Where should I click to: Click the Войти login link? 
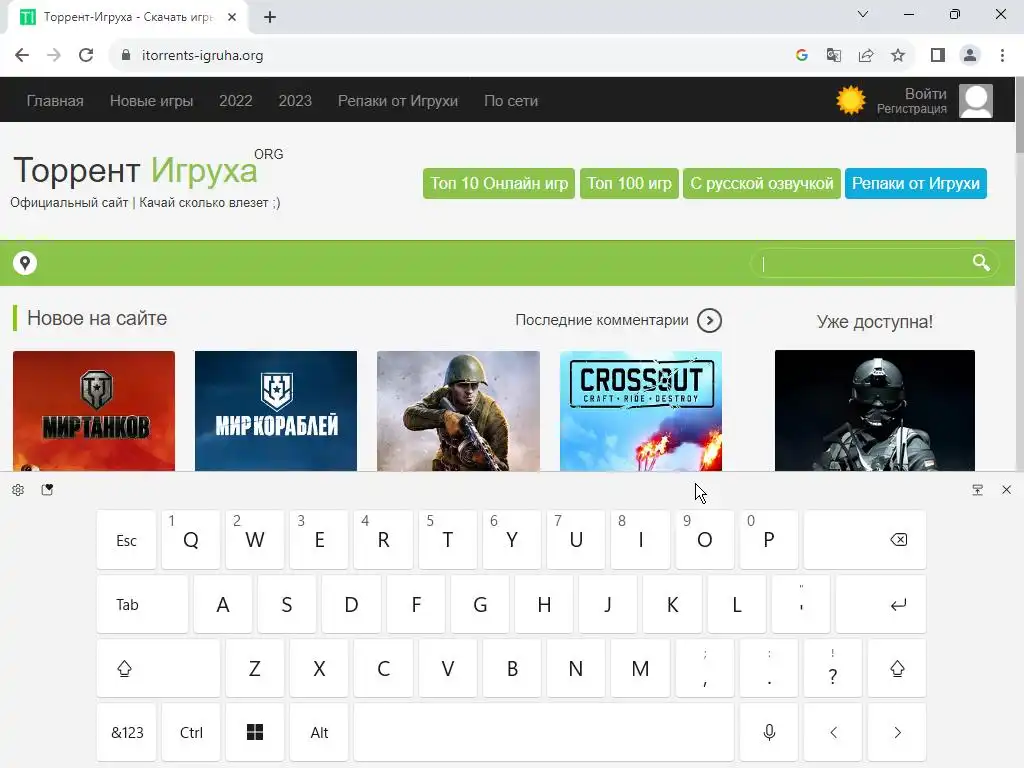[925, 93]
